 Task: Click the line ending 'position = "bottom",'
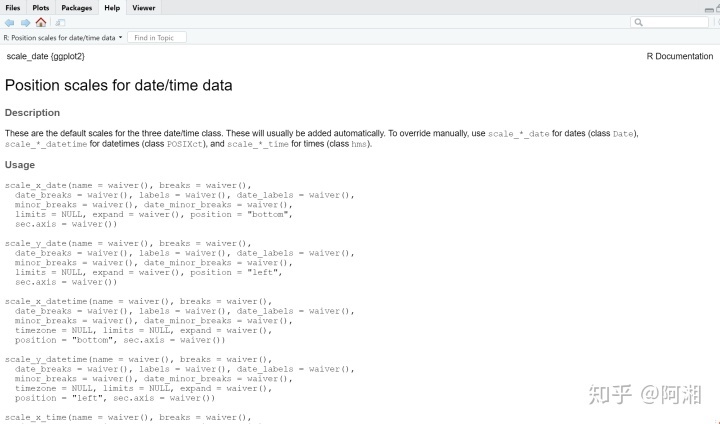154,215
